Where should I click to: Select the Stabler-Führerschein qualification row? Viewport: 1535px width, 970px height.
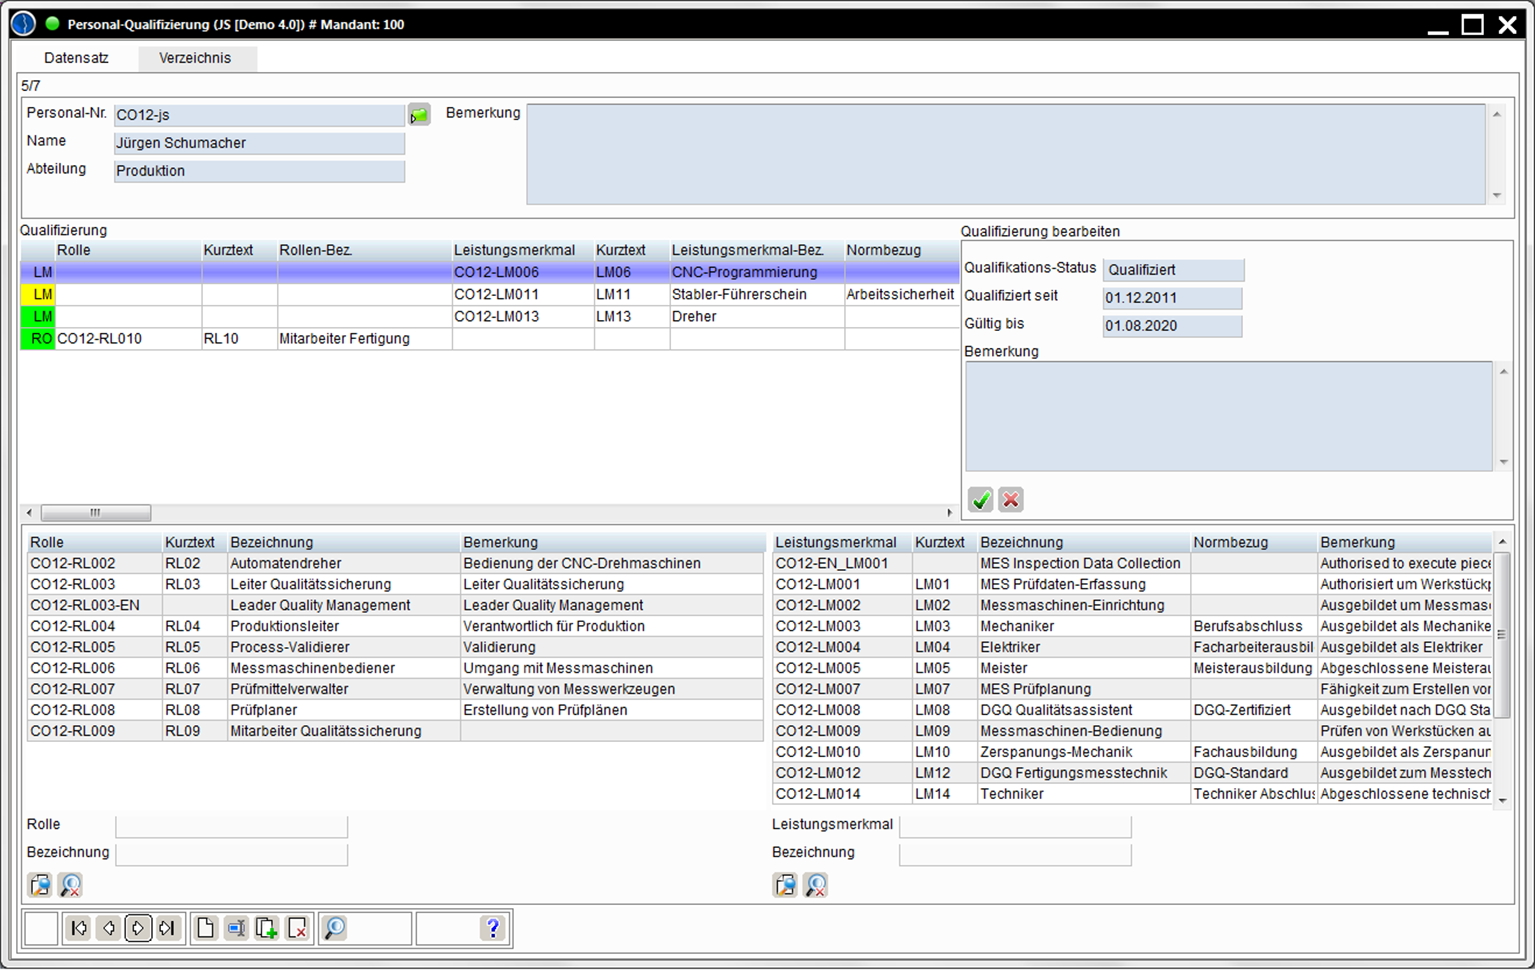738,294
